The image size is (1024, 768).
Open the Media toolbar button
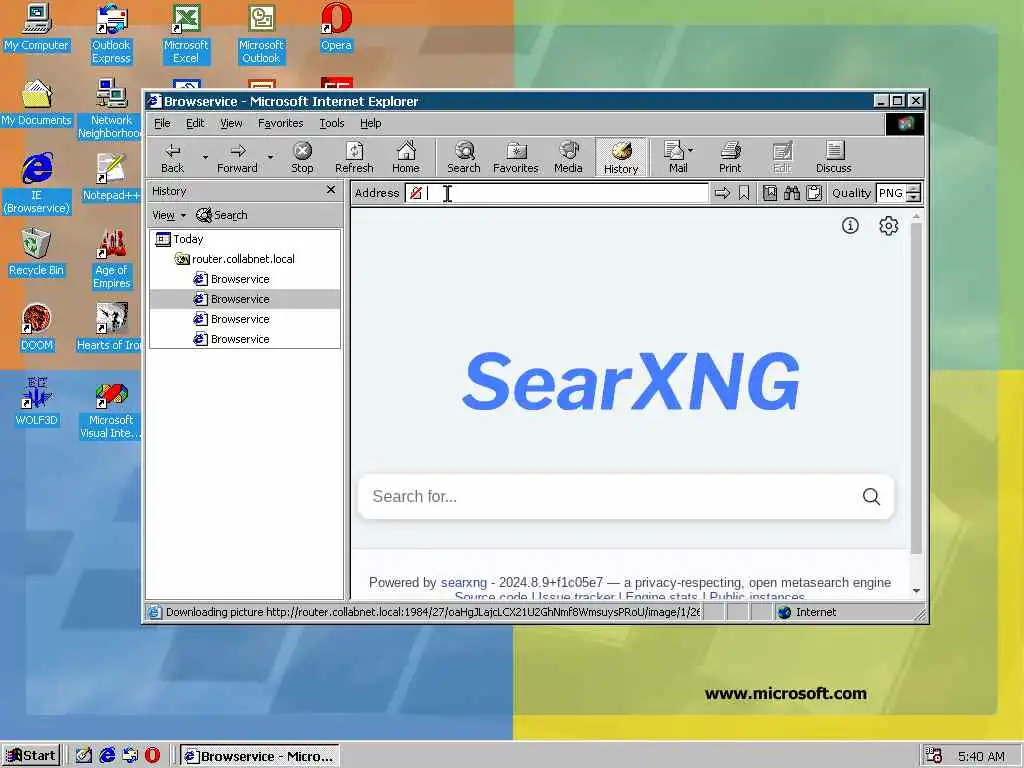point(568,157)
